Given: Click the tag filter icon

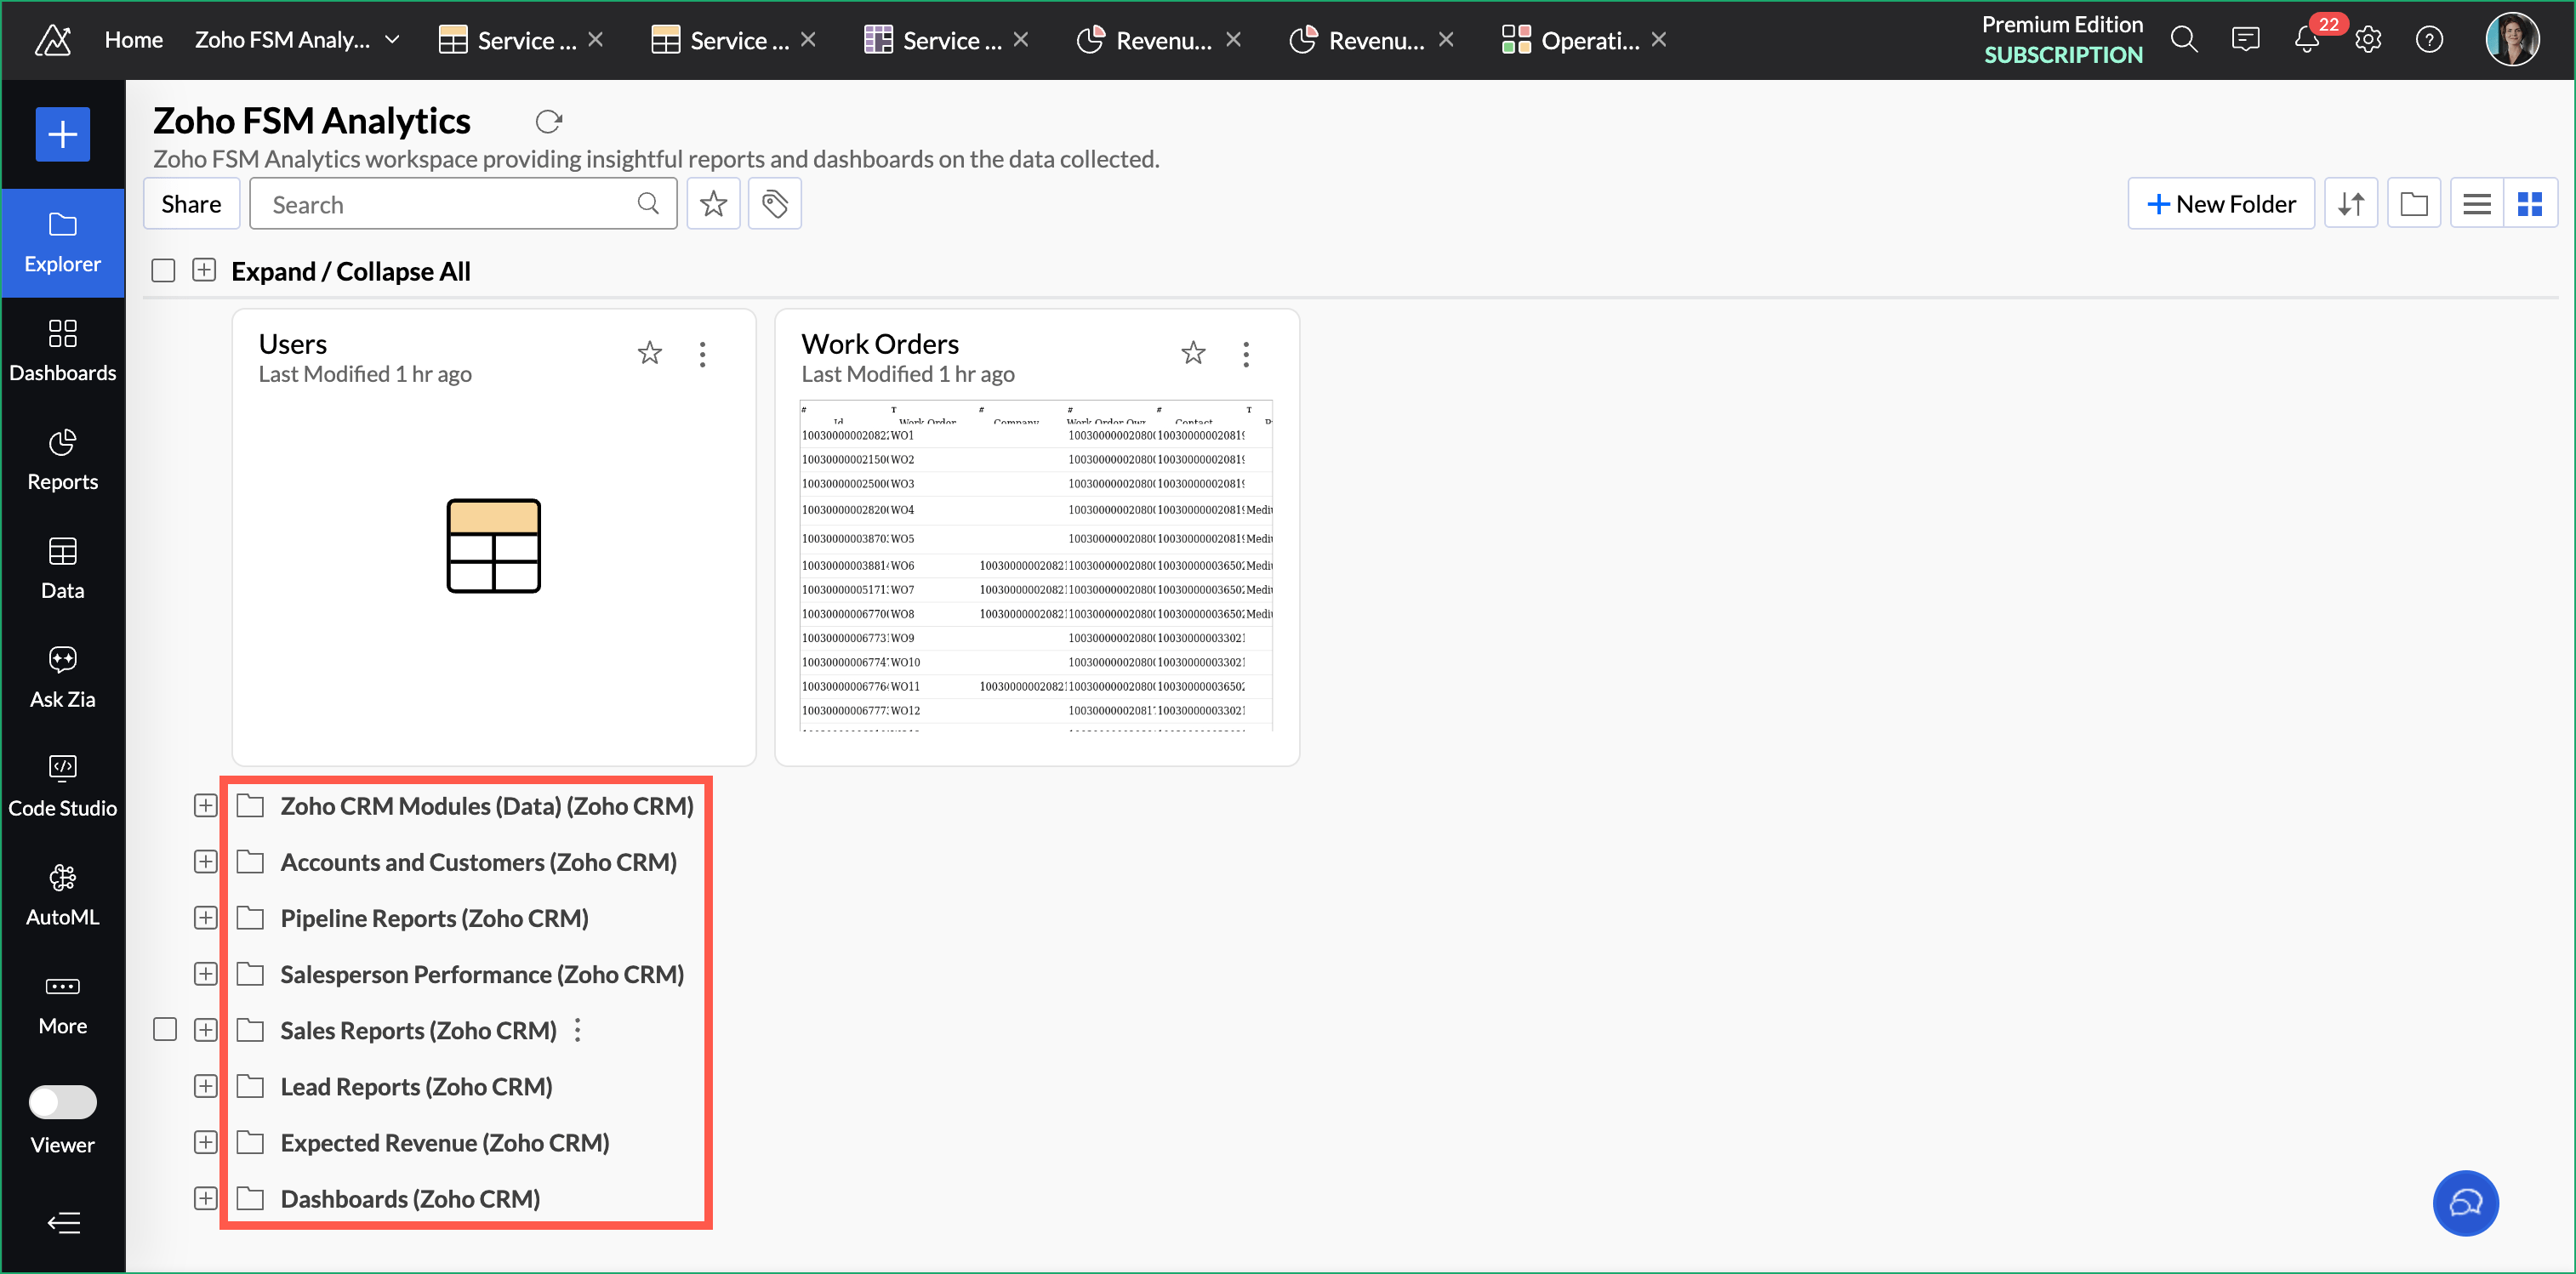Looking at the screenshot, I should point(774,204).
